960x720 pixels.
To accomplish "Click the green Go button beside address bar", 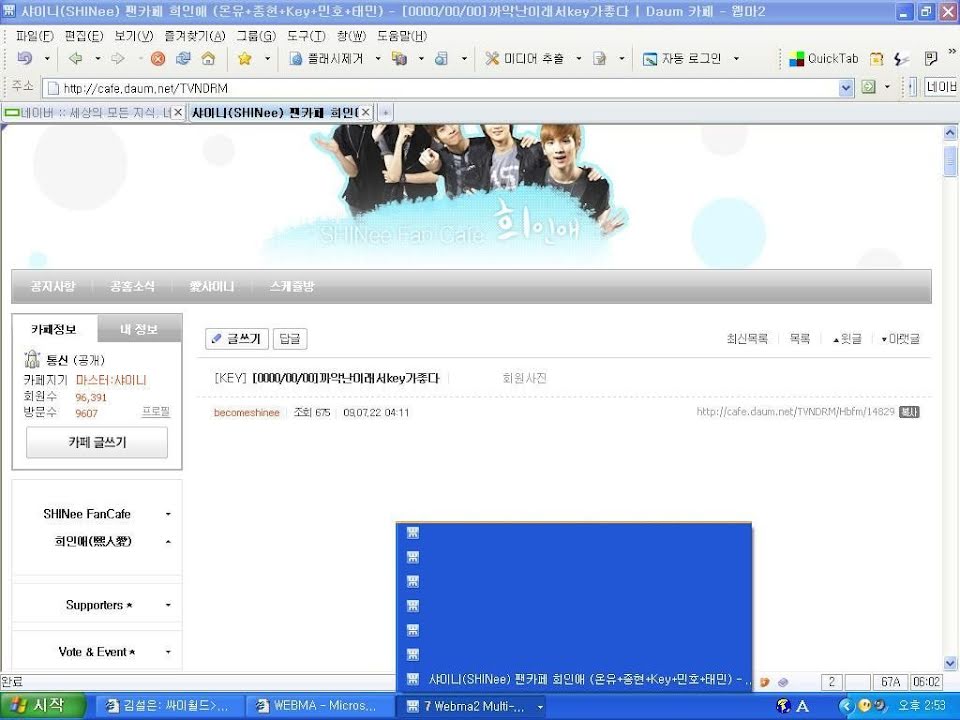I will [868, 87].
